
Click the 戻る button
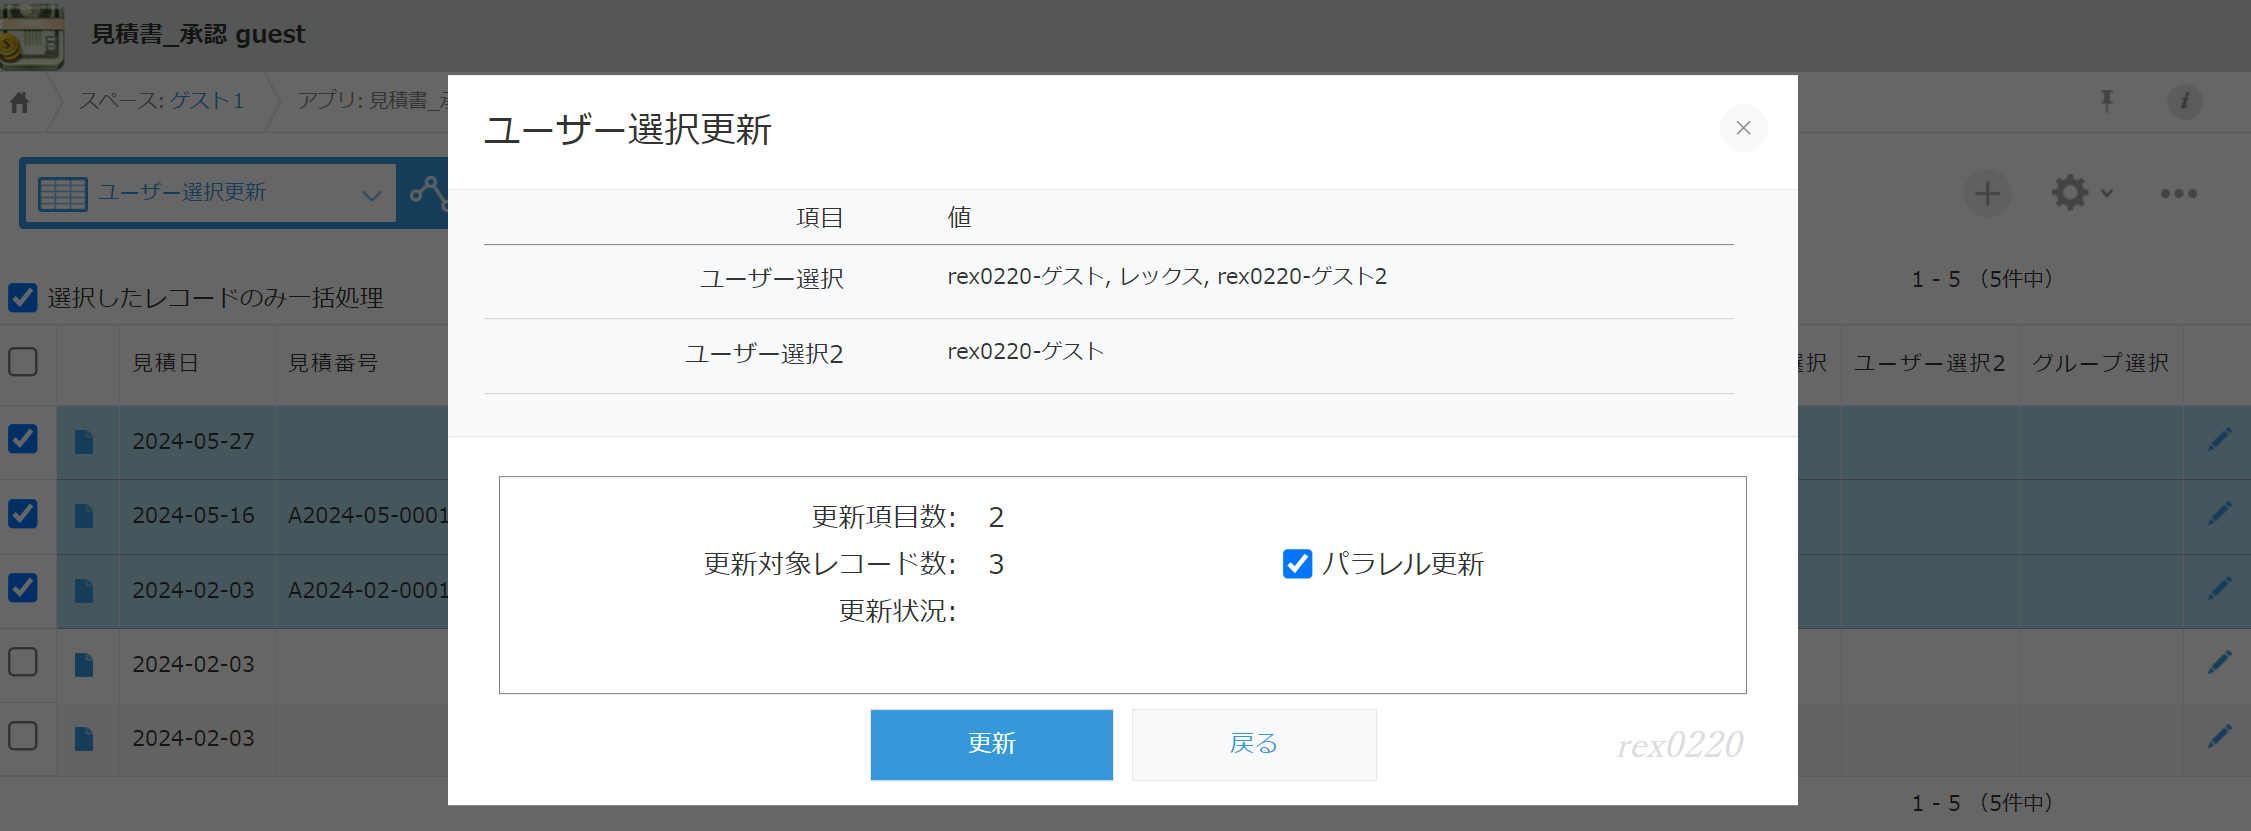tap(1254, 744)
